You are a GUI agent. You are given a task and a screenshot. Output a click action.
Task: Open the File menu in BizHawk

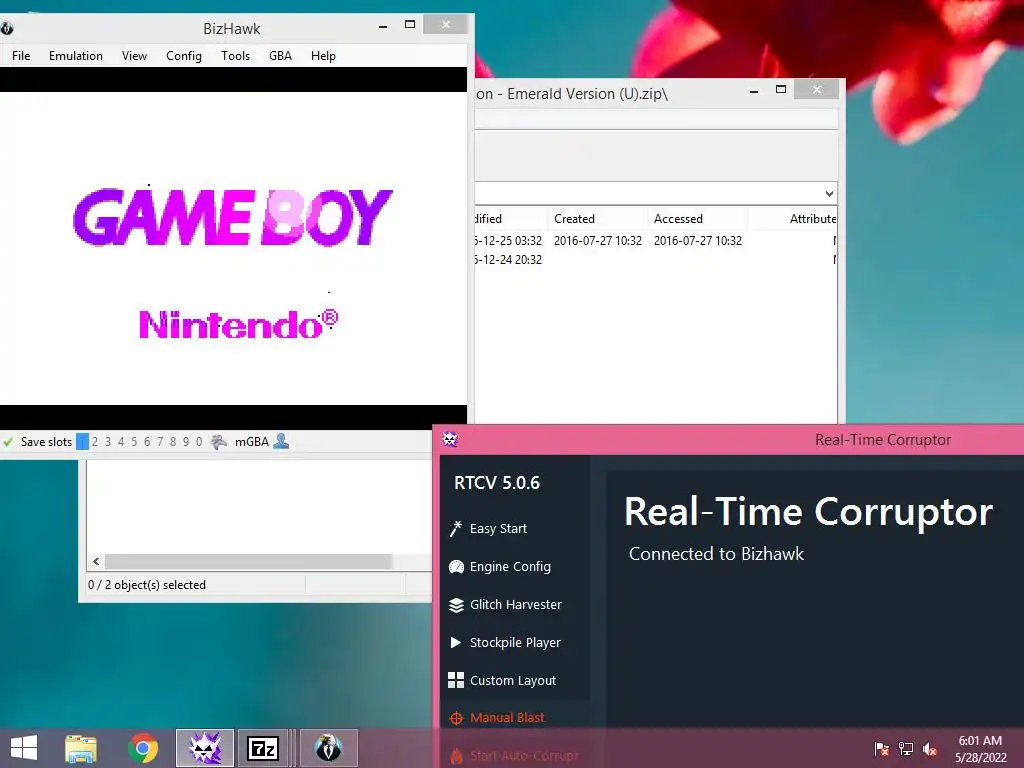click(21, 56)
